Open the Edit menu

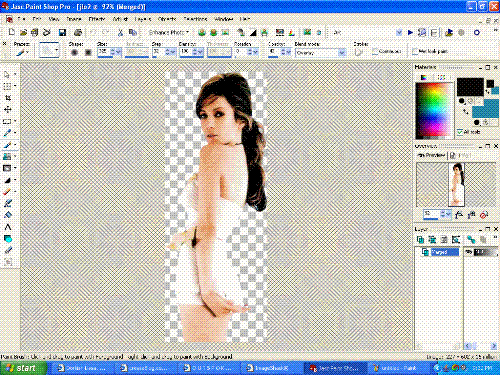click(x=37, y=19)
